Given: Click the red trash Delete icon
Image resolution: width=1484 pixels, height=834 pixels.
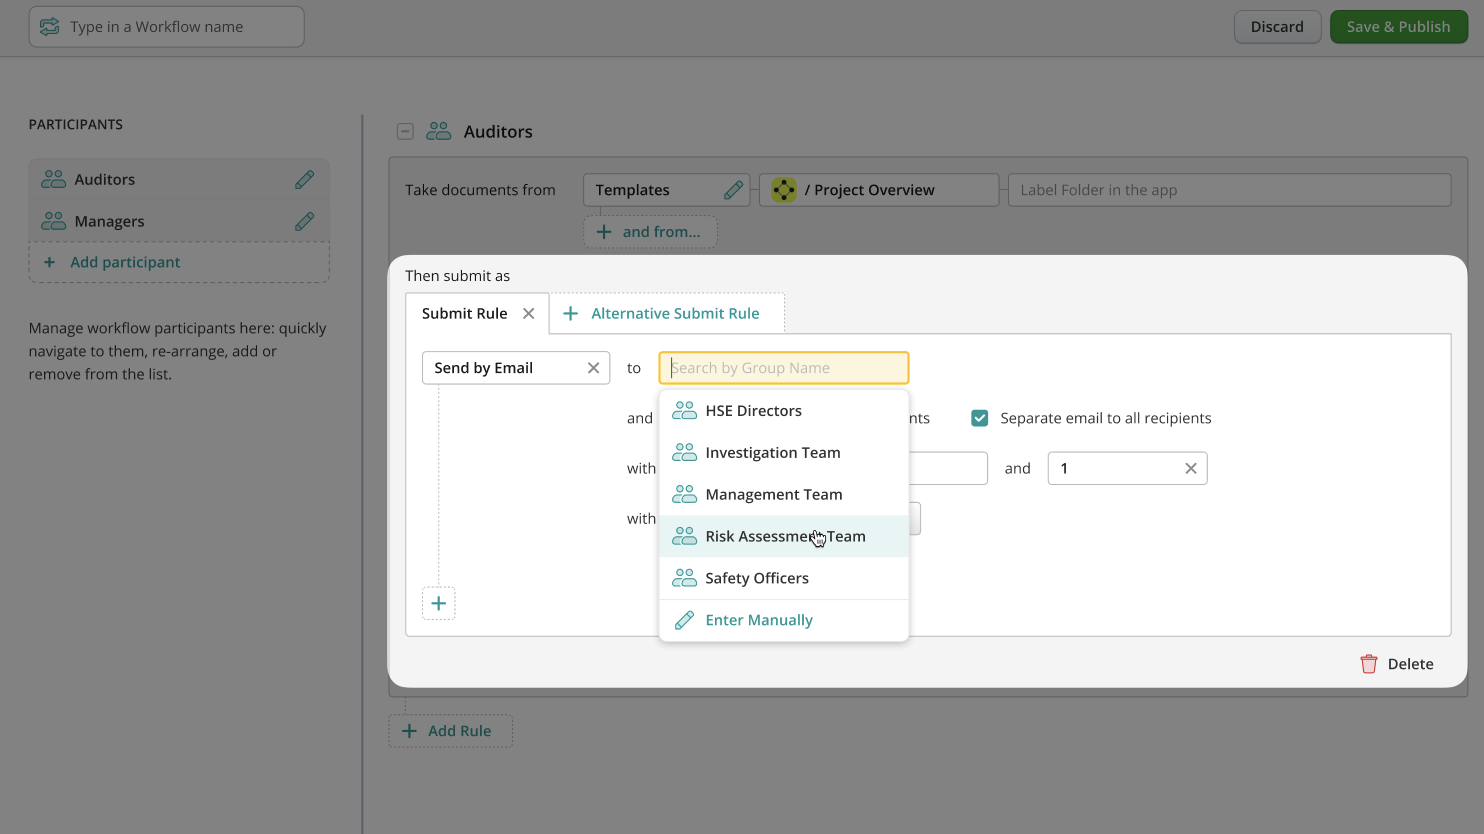Looking at the screenshot, I should click(x=1368, y=664).
